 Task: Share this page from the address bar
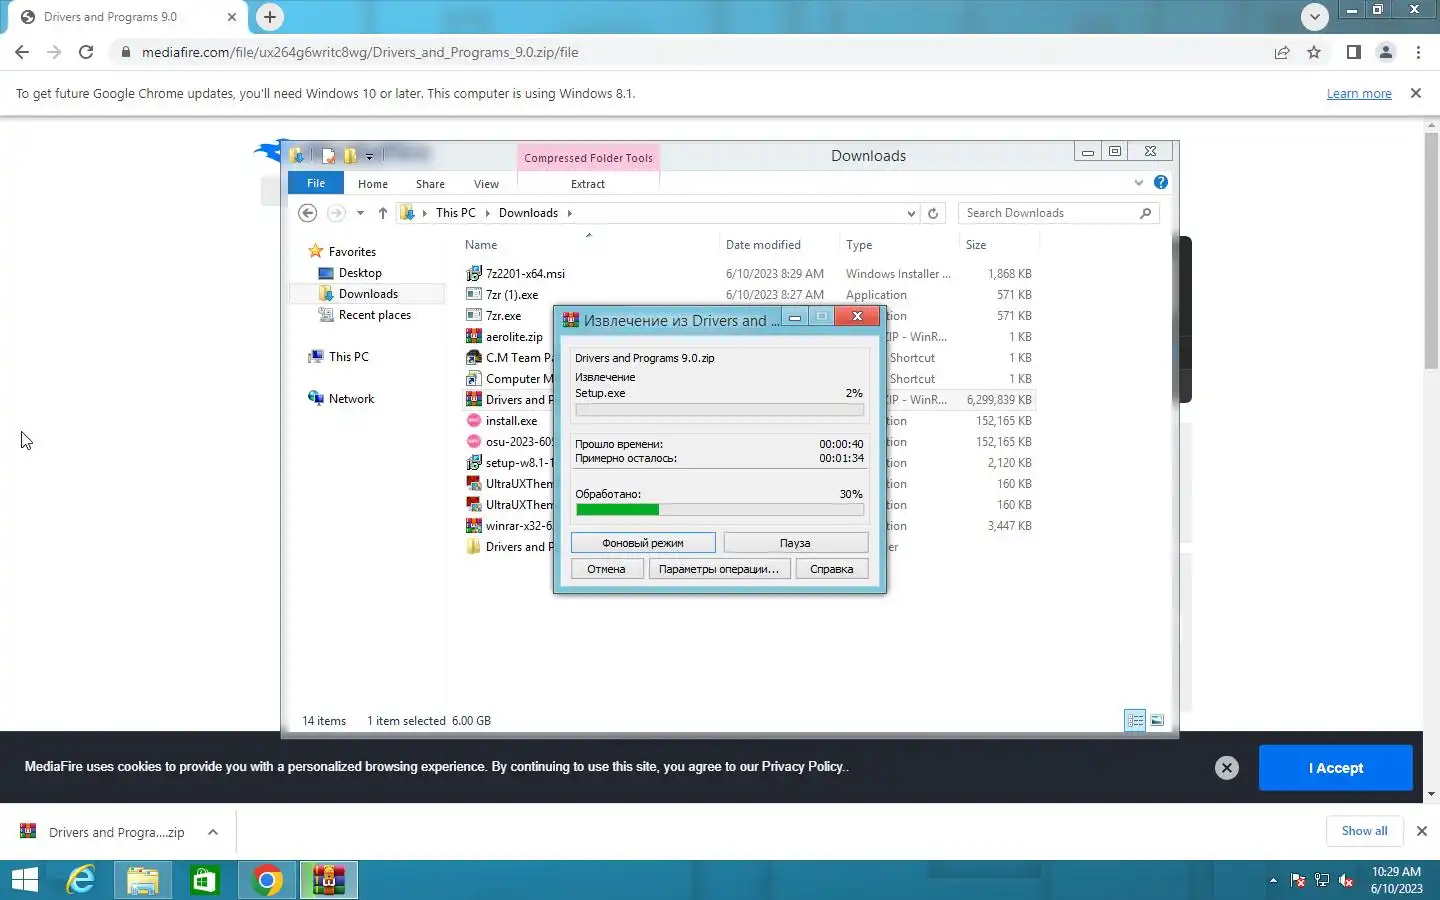(1282, 52)
